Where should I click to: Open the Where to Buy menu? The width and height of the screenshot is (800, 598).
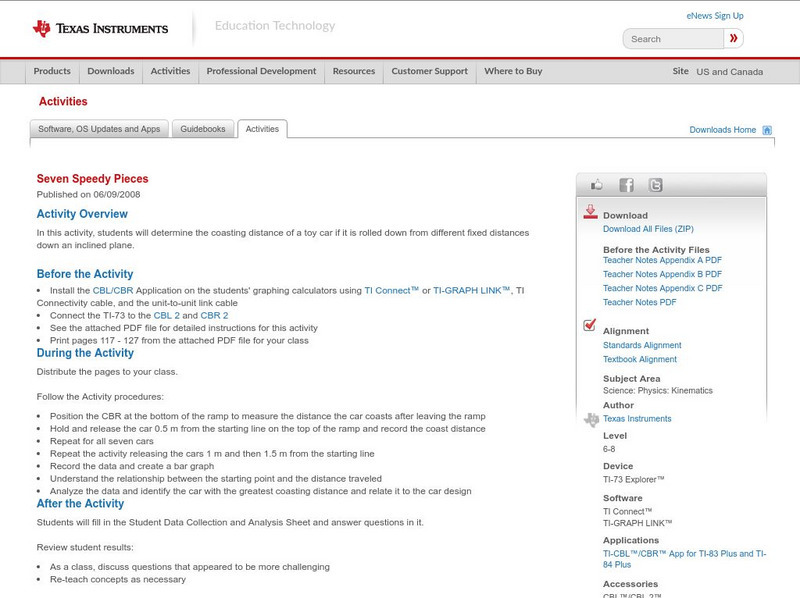click(x=513, y=71)
